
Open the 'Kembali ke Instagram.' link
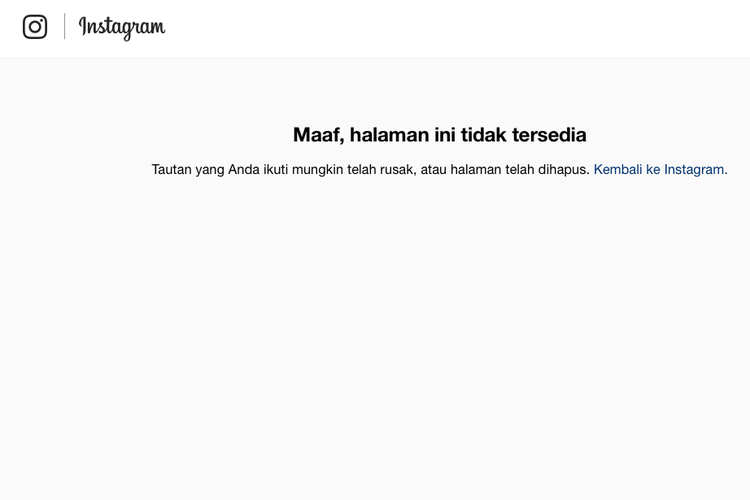coord(660,169)
